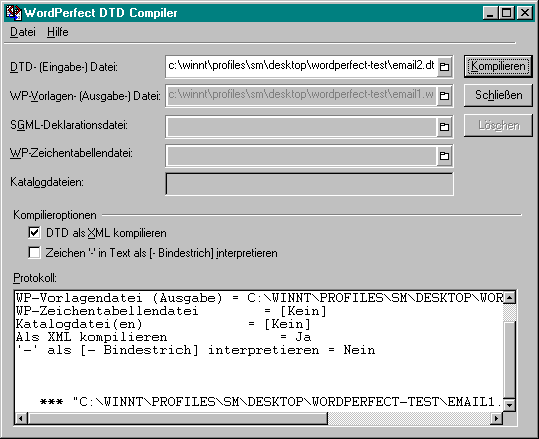539x439 pixels.
Task: Maximize the DTD Compiler window
Action: (x=507, y=13)
